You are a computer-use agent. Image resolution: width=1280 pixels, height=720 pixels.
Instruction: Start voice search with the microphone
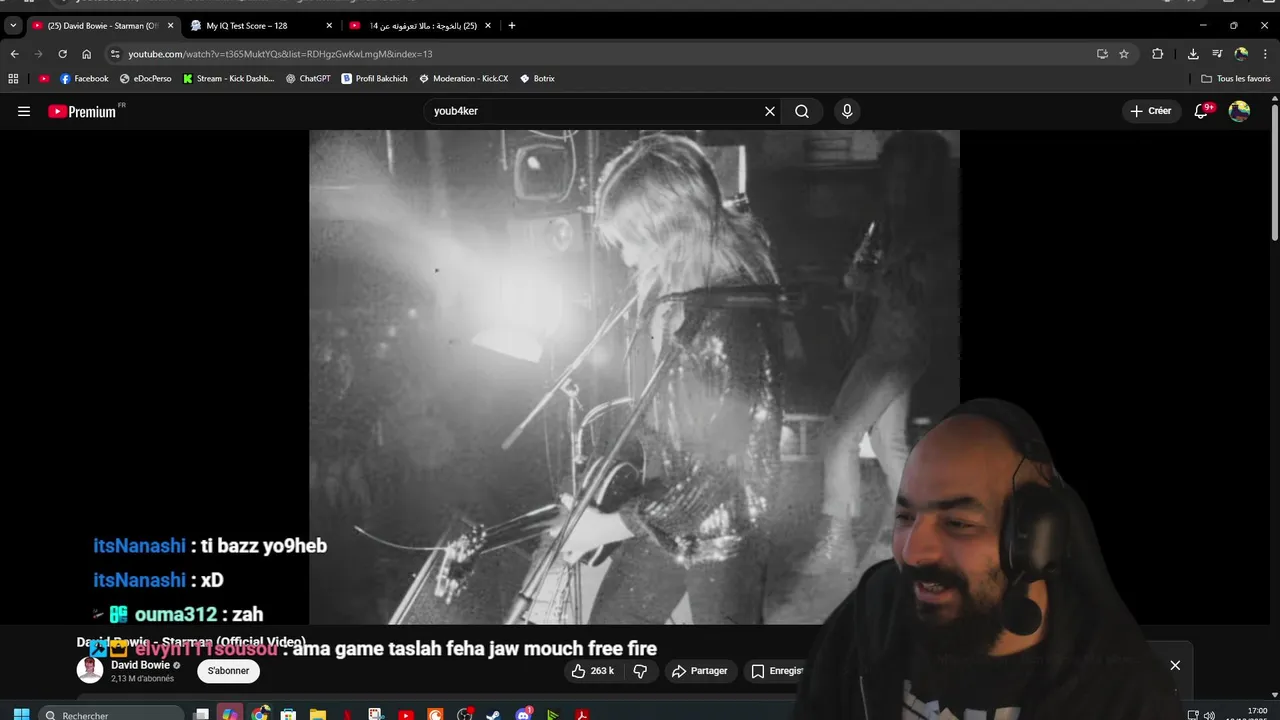(847, 111)
